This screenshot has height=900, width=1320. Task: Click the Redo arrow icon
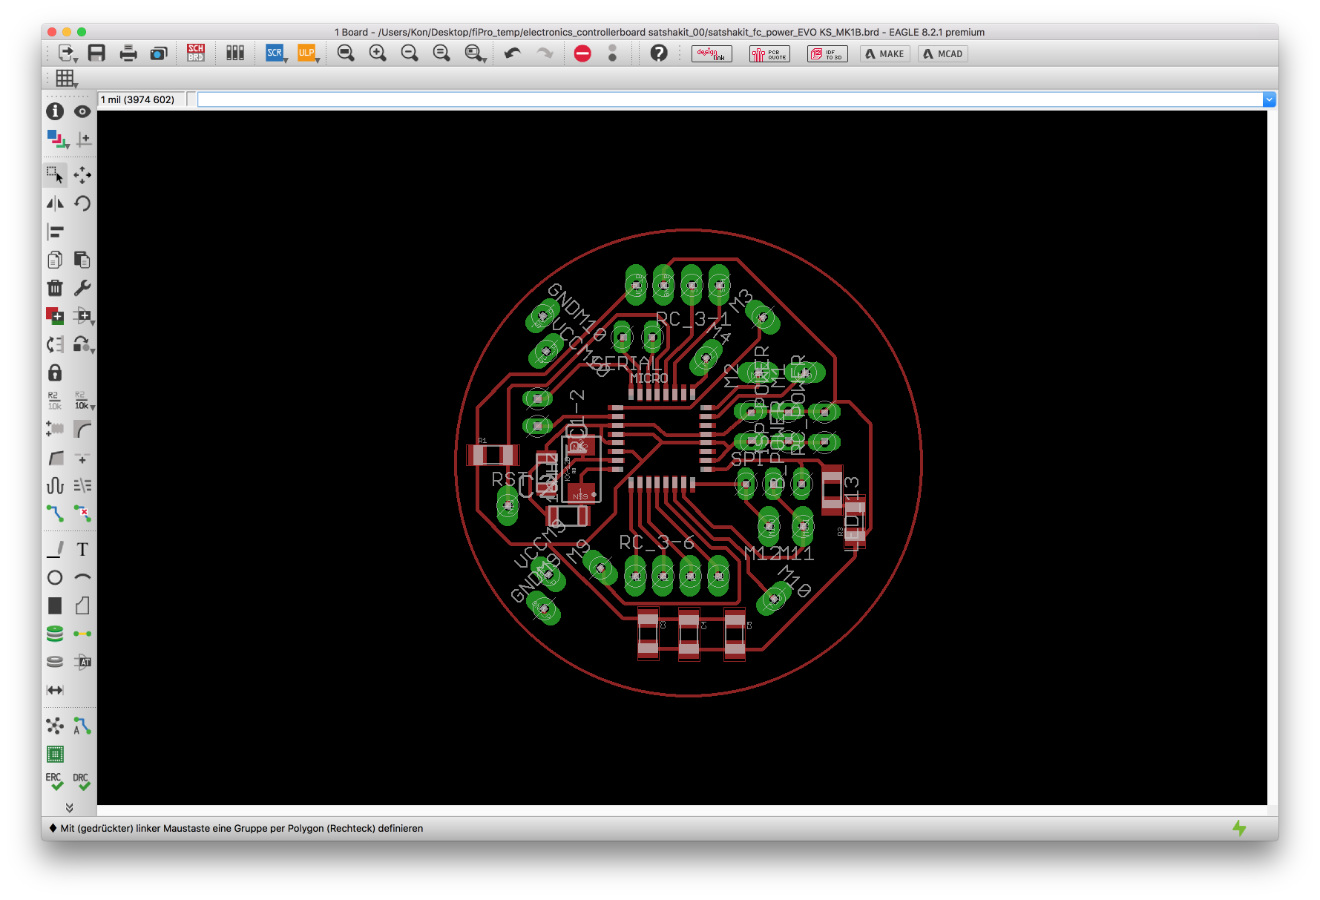[x=545, y=53]
